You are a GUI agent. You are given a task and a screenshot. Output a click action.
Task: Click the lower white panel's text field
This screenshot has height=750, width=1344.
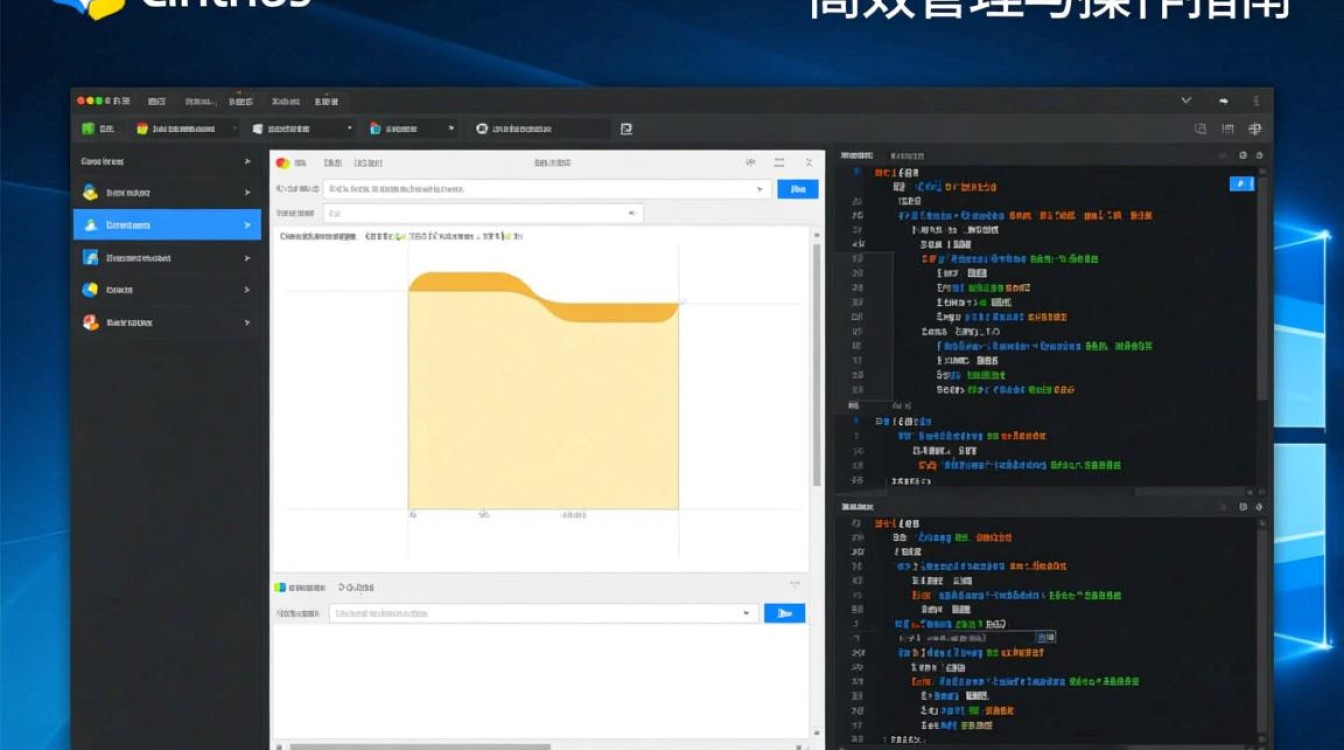[543, 613]
